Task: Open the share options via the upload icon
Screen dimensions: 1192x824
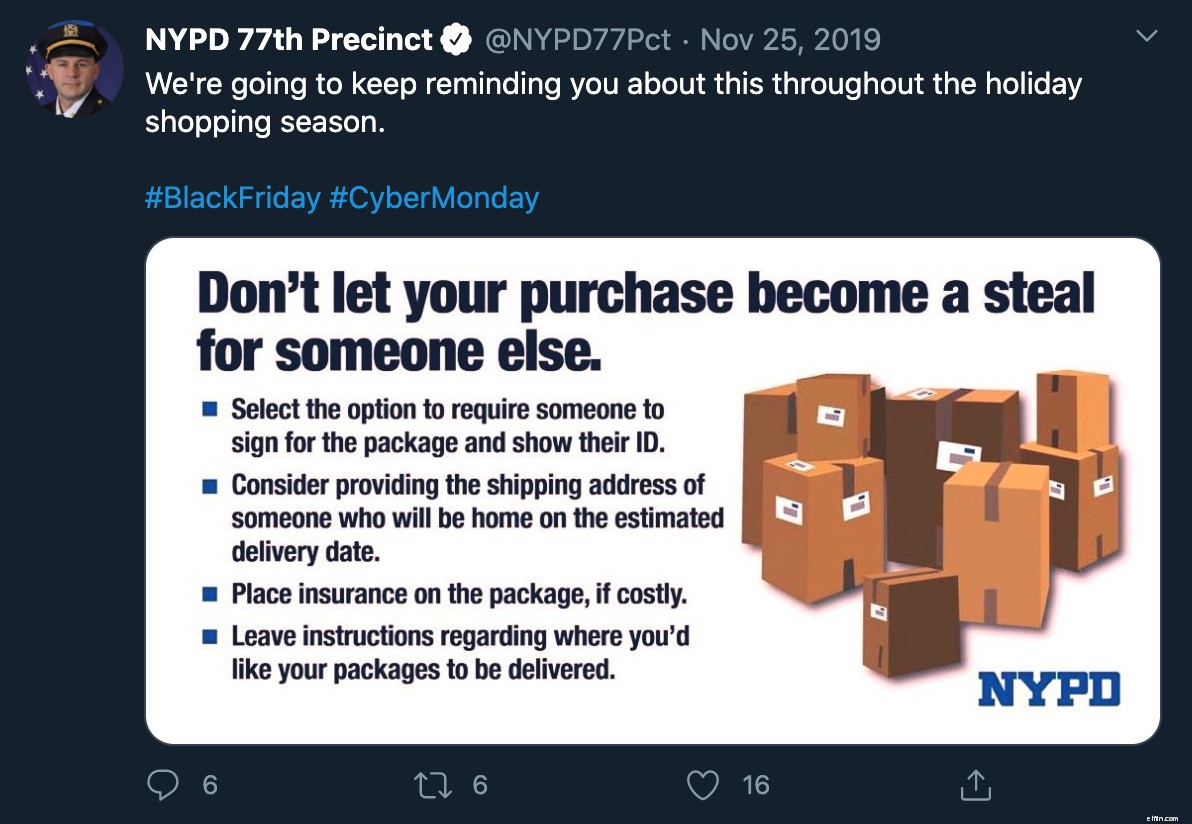Action: click(x=975, y=785)
